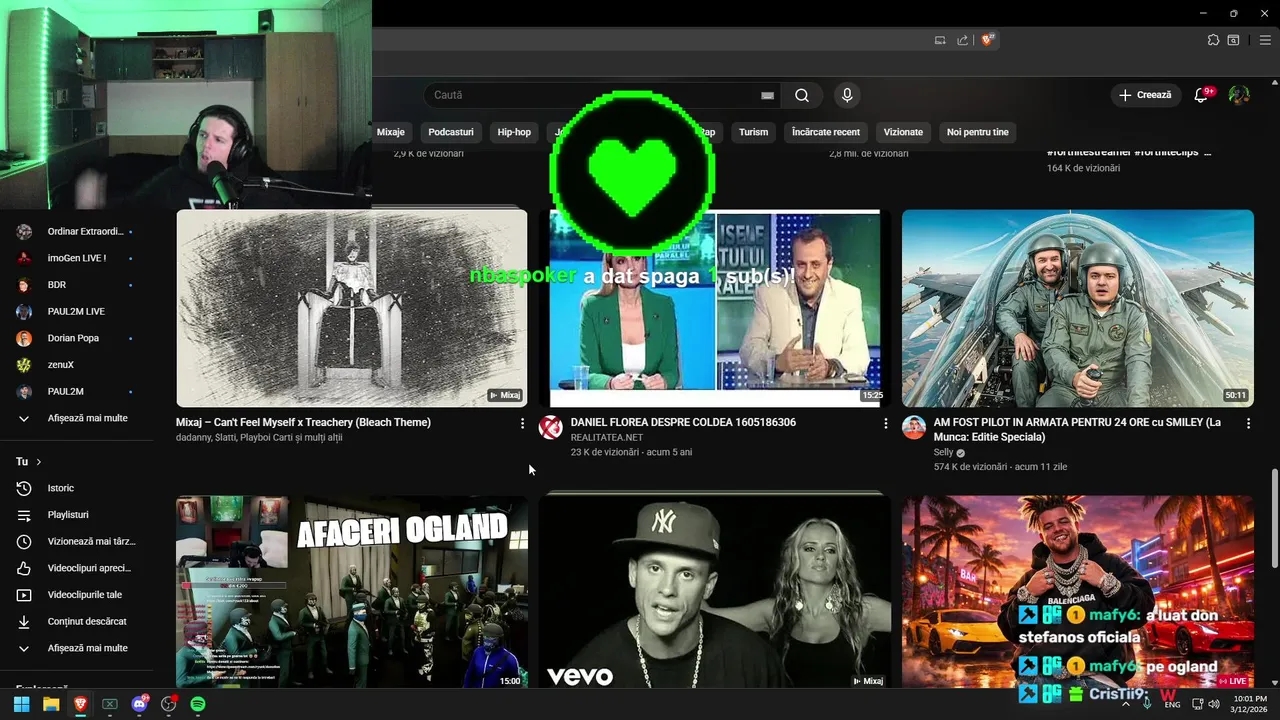
Task: Open the sidebar search panel icon
Action: point(1233,40)
